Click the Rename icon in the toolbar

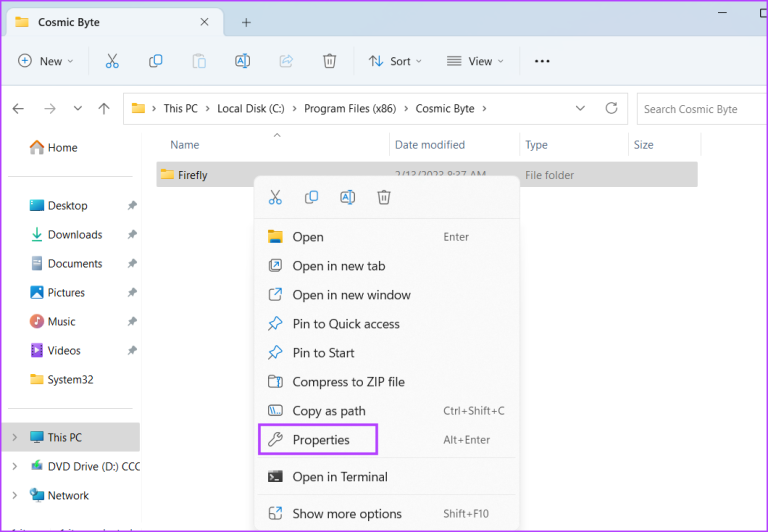pyautogui.click(x=241, y=61)
